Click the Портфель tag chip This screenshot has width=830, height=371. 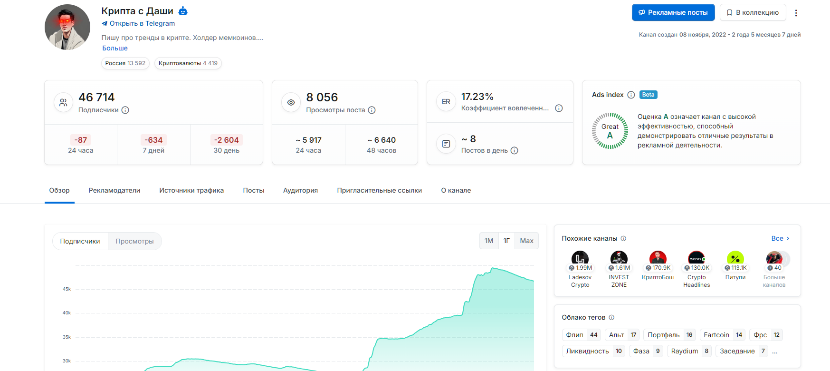(x=670, y=335)
